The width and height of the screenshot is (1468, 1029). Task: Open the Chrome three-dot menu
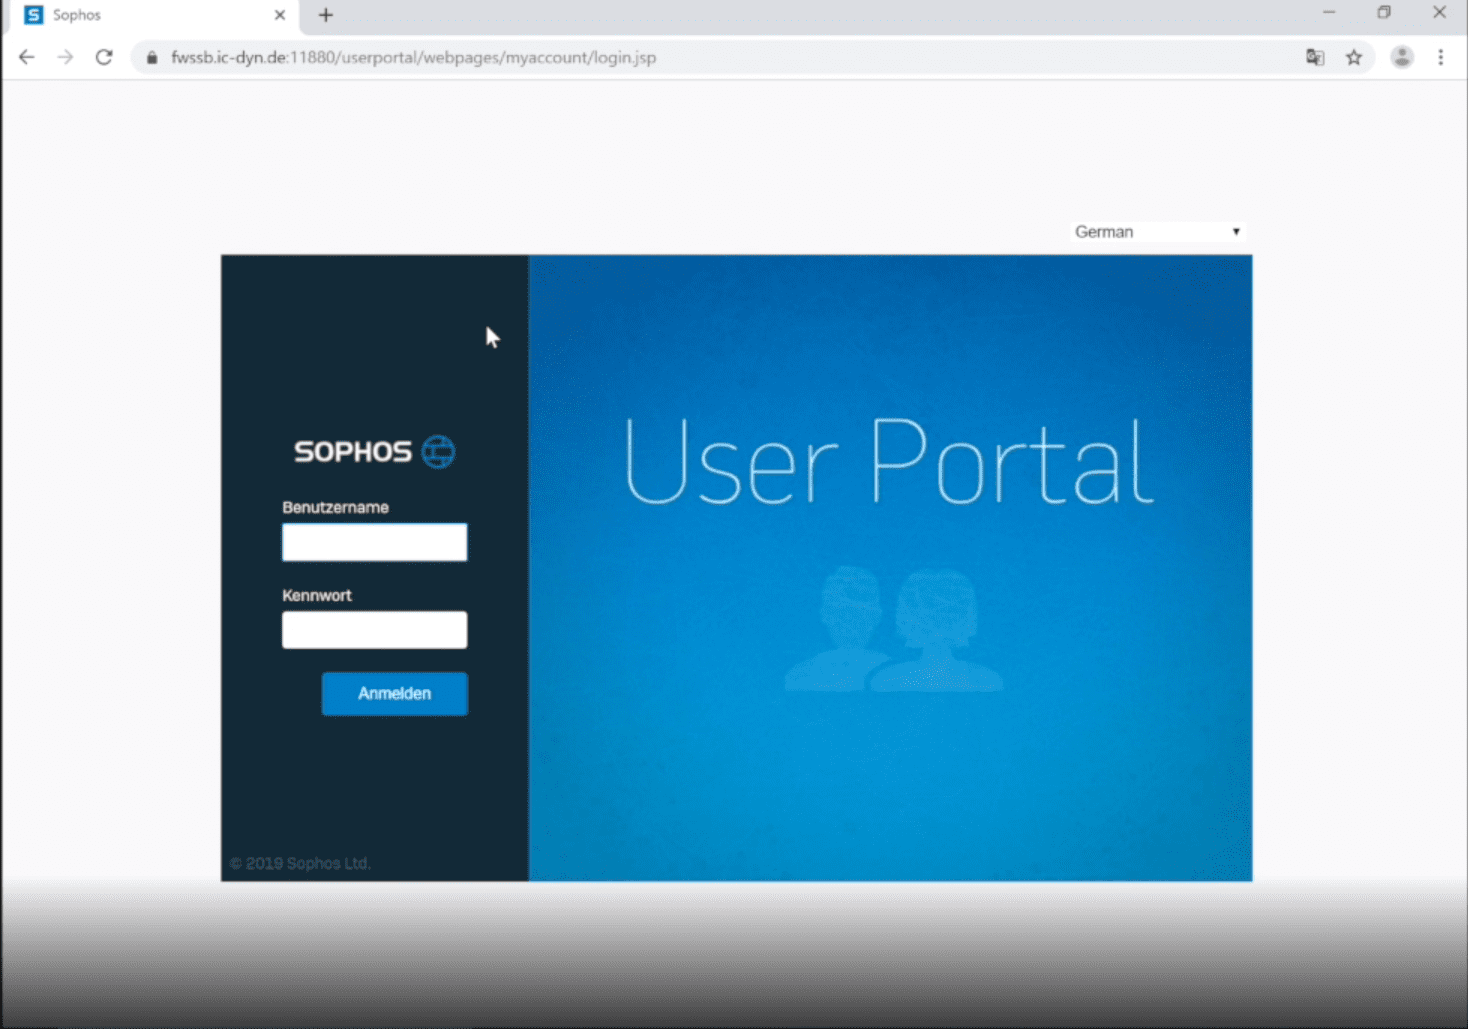click(1441, 57)
